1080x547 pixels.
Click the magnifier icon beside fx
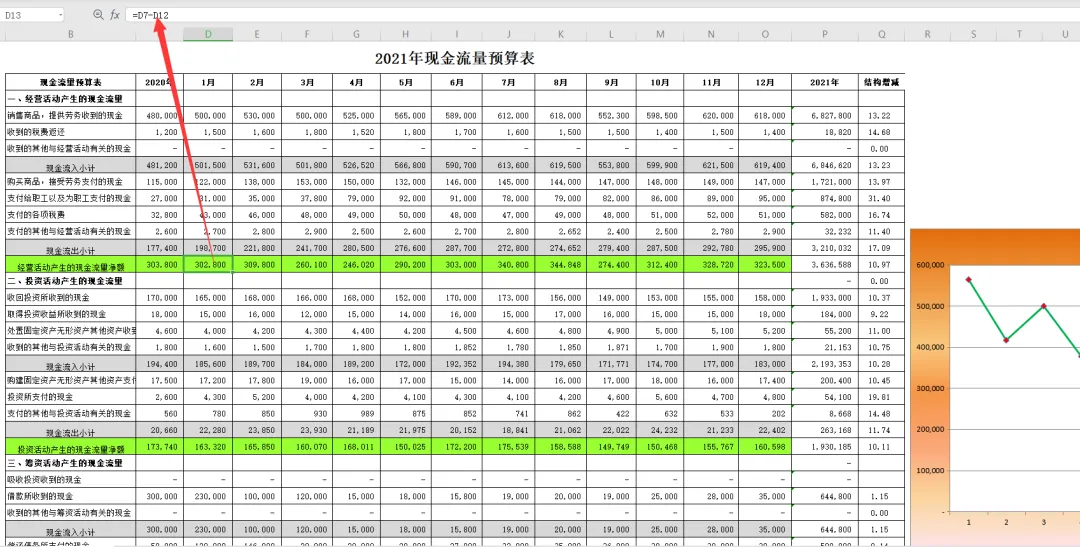tap(98, 14)
